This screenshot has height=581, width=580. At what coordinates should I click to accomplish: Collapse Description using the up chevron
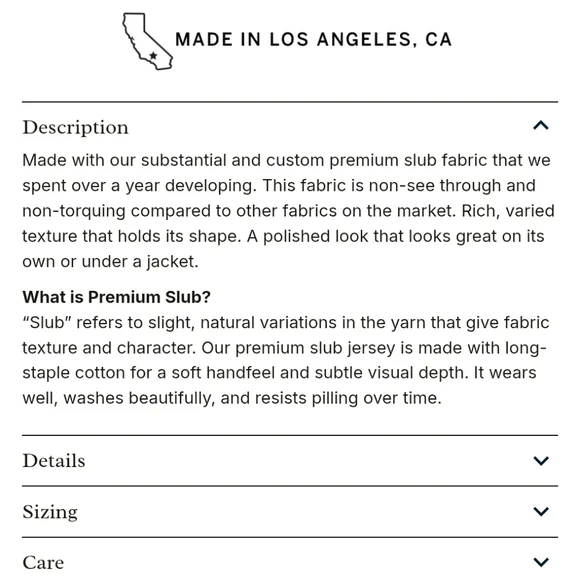point(541,126)
